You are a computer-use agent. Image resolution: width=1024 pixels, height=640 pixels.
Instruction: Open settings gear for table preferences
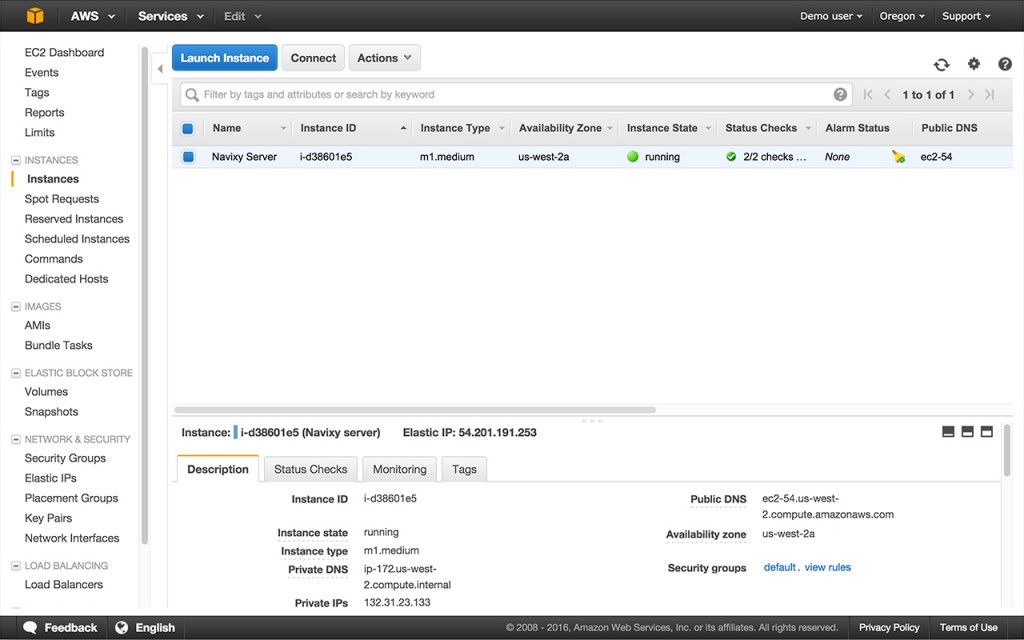point(974,63)
